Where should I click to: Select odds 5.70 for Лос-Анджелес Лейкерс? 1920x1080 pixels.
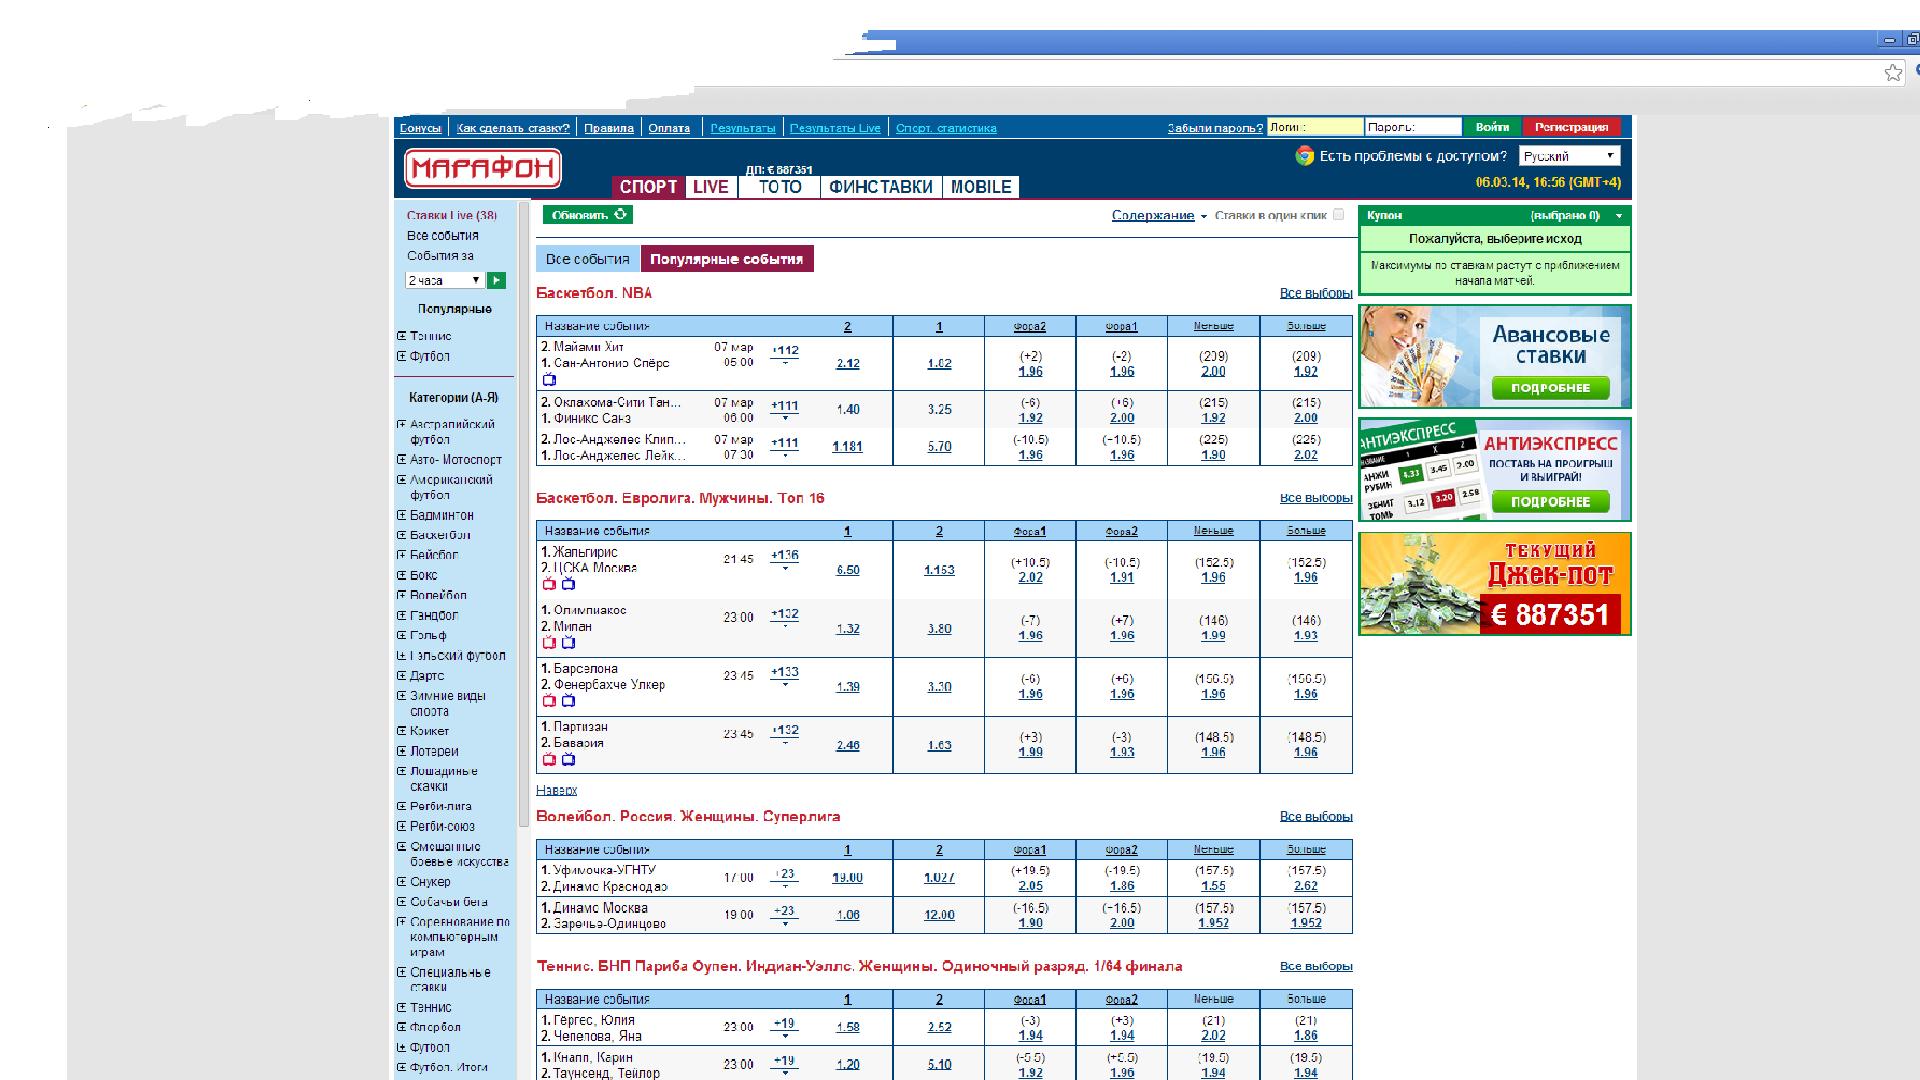pyautogui.click(x=939, y=447)
